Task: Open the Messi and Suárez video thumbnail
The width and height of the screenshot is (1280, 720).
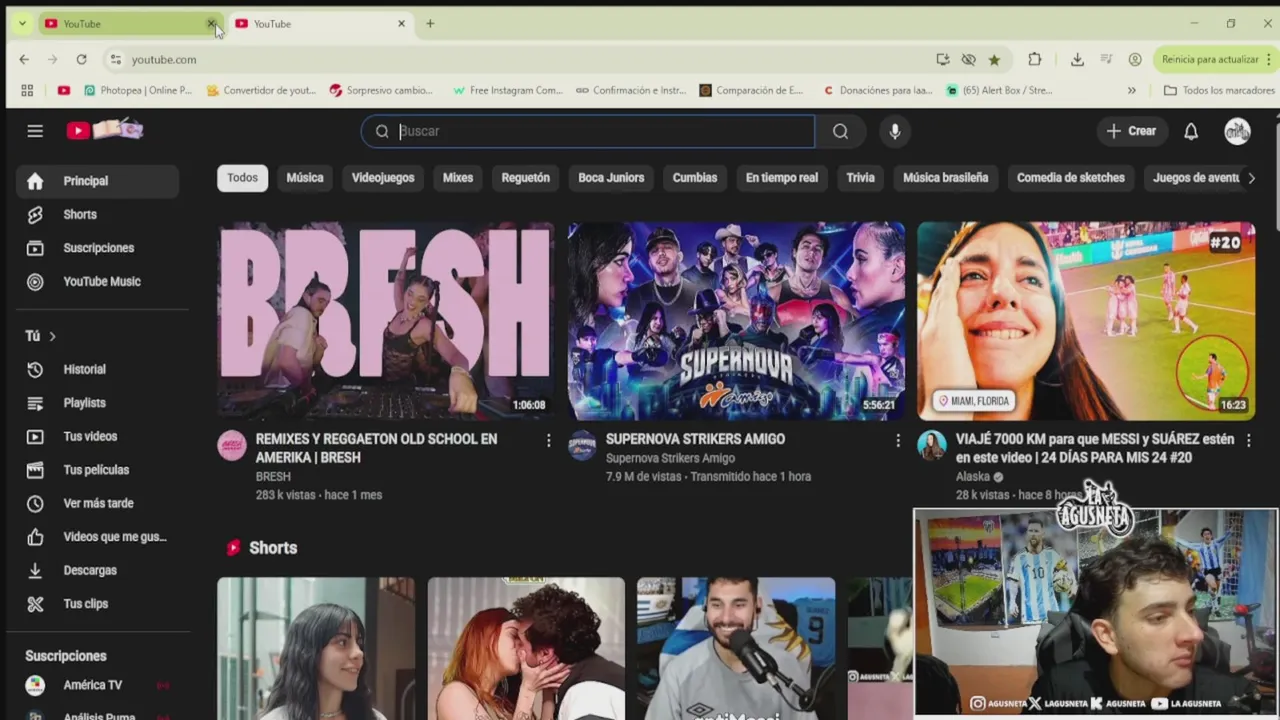Action: pos(1086,320)
